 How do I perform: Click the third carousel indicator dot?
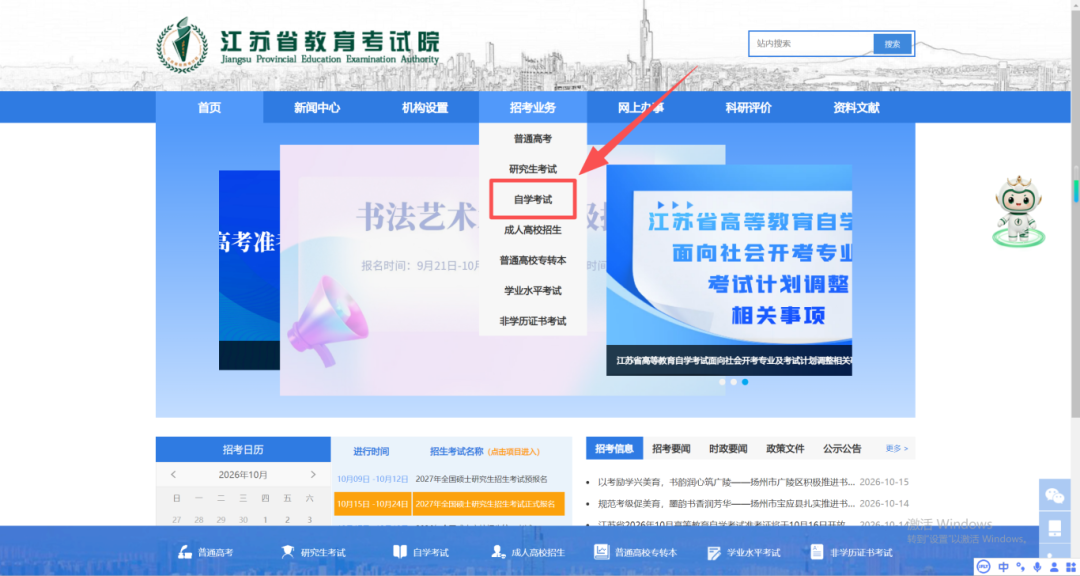pyautogui.click(x=745, y=382)
